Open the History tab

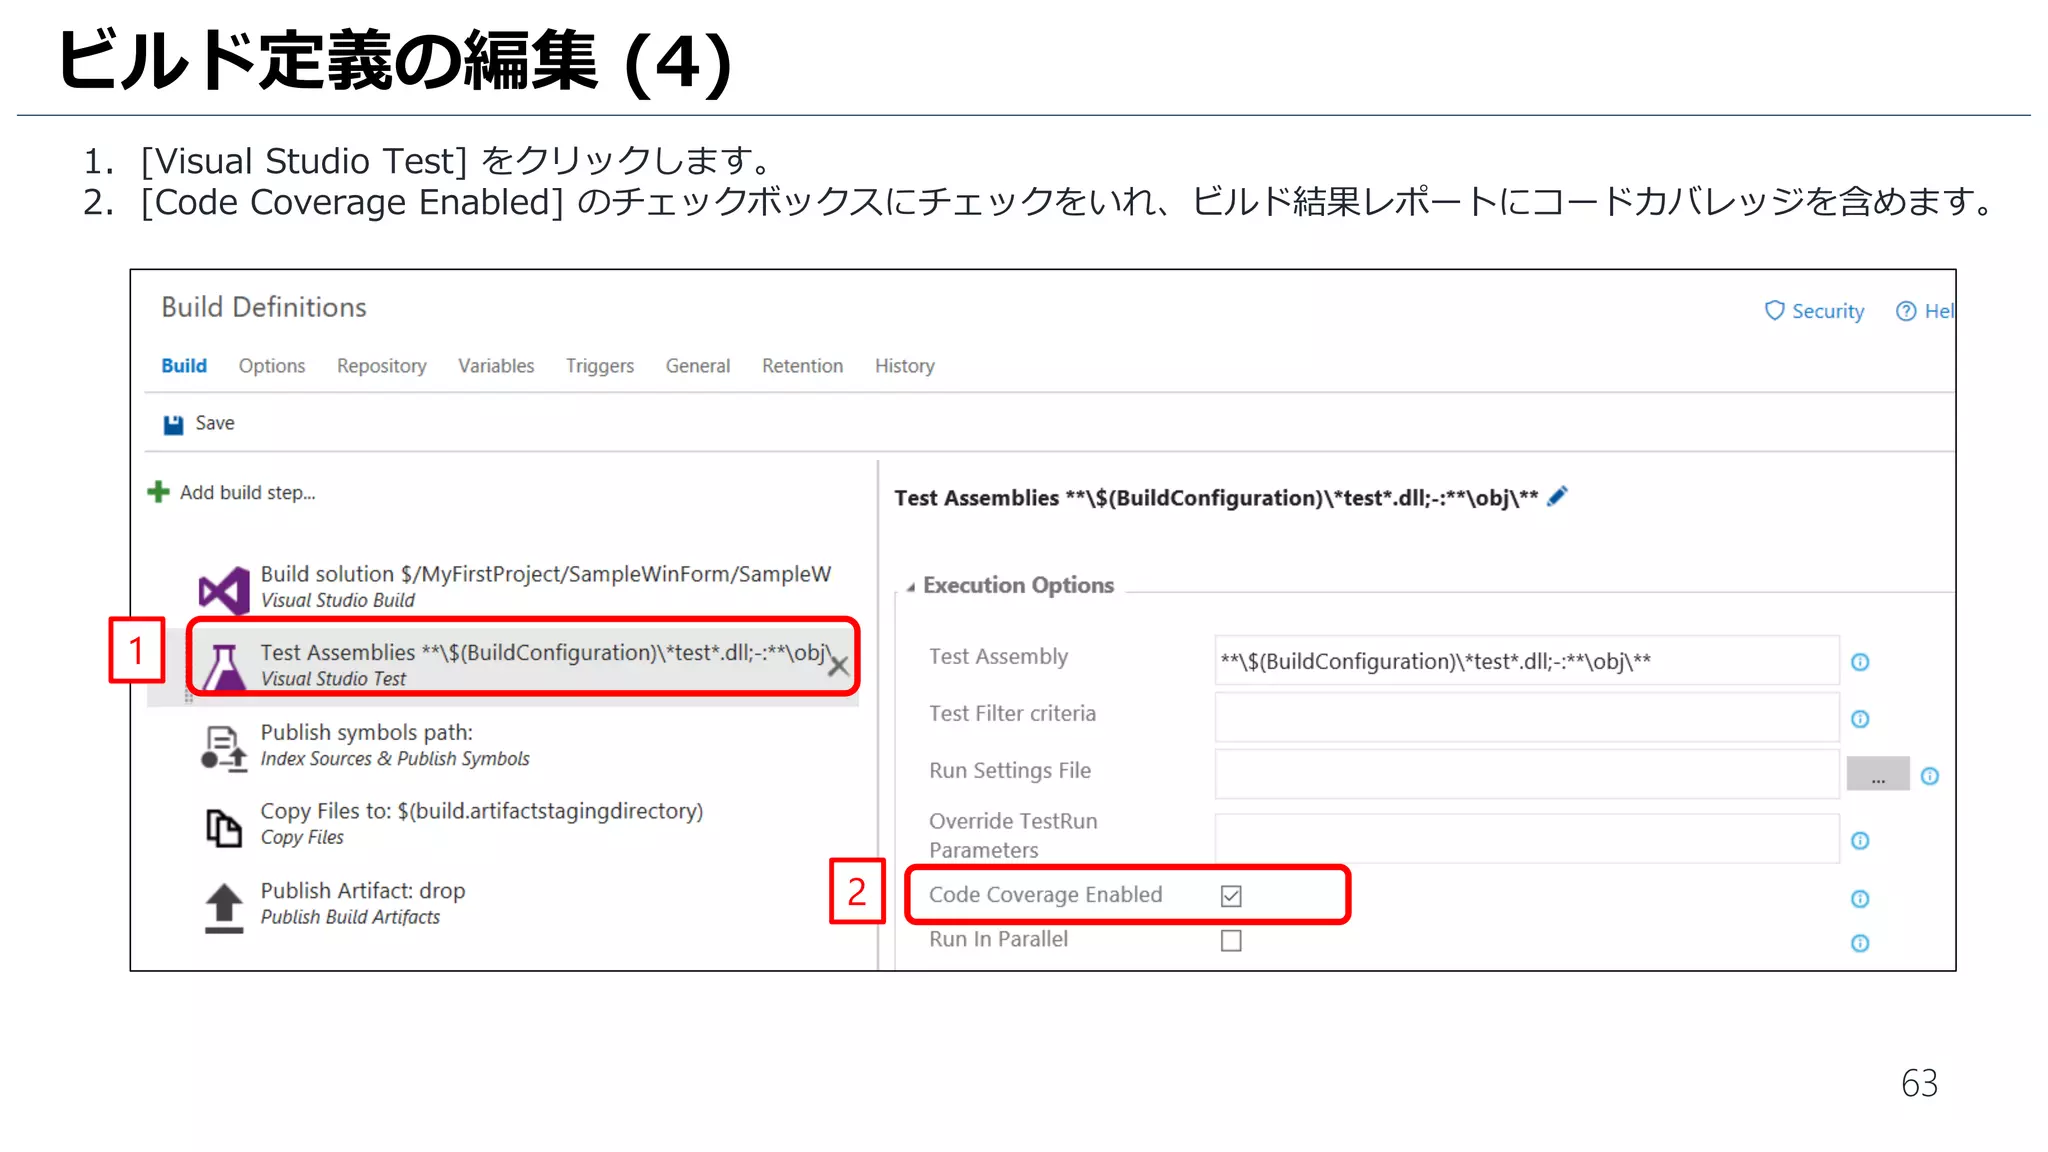905,366
